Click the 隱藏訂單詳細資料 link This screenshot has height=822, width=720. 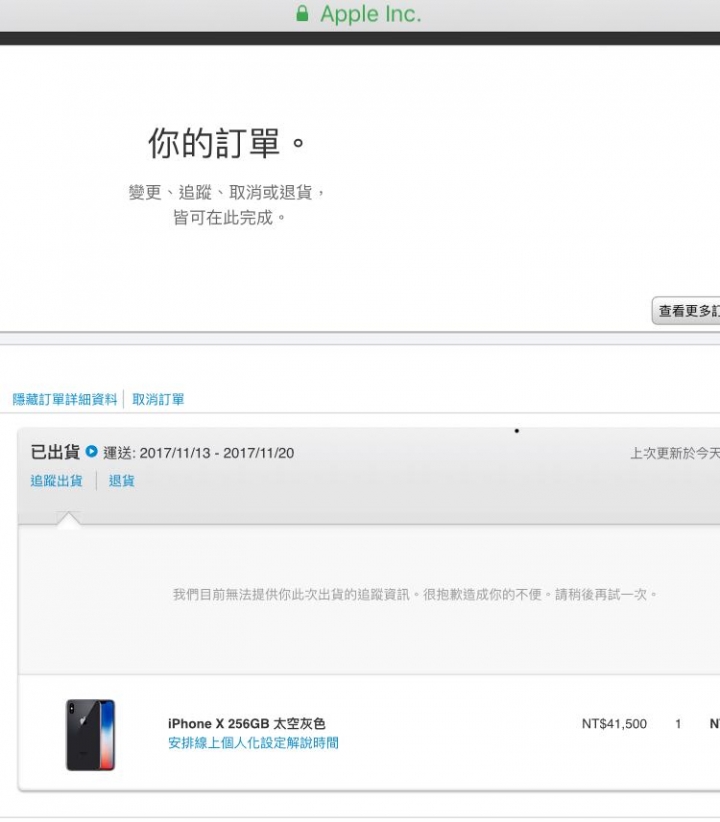coord(65,399)
